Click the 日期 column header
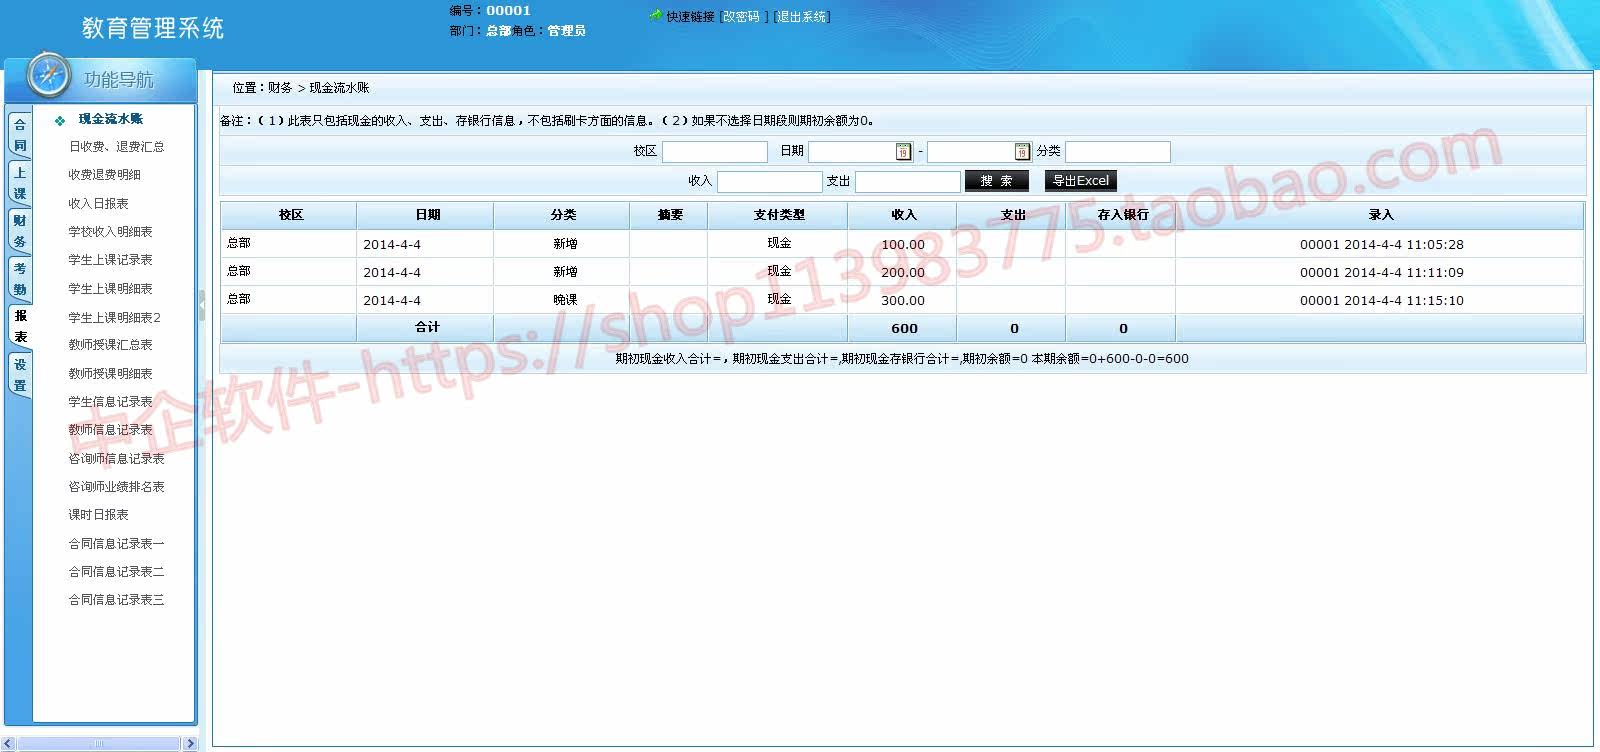 tap(426, 215)
